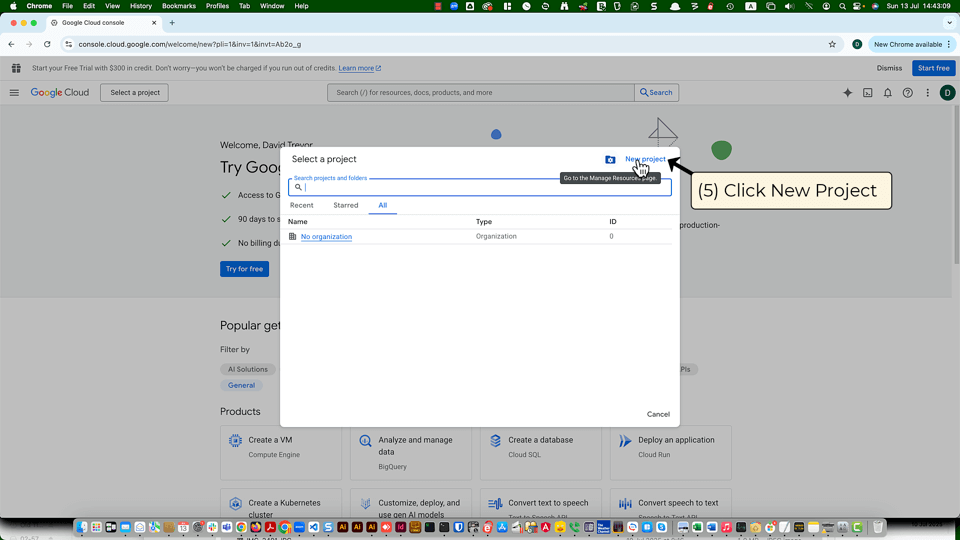This screenshot has width=960, height=540.
Task: Click the No organization building icon
Action: (292, 236)
